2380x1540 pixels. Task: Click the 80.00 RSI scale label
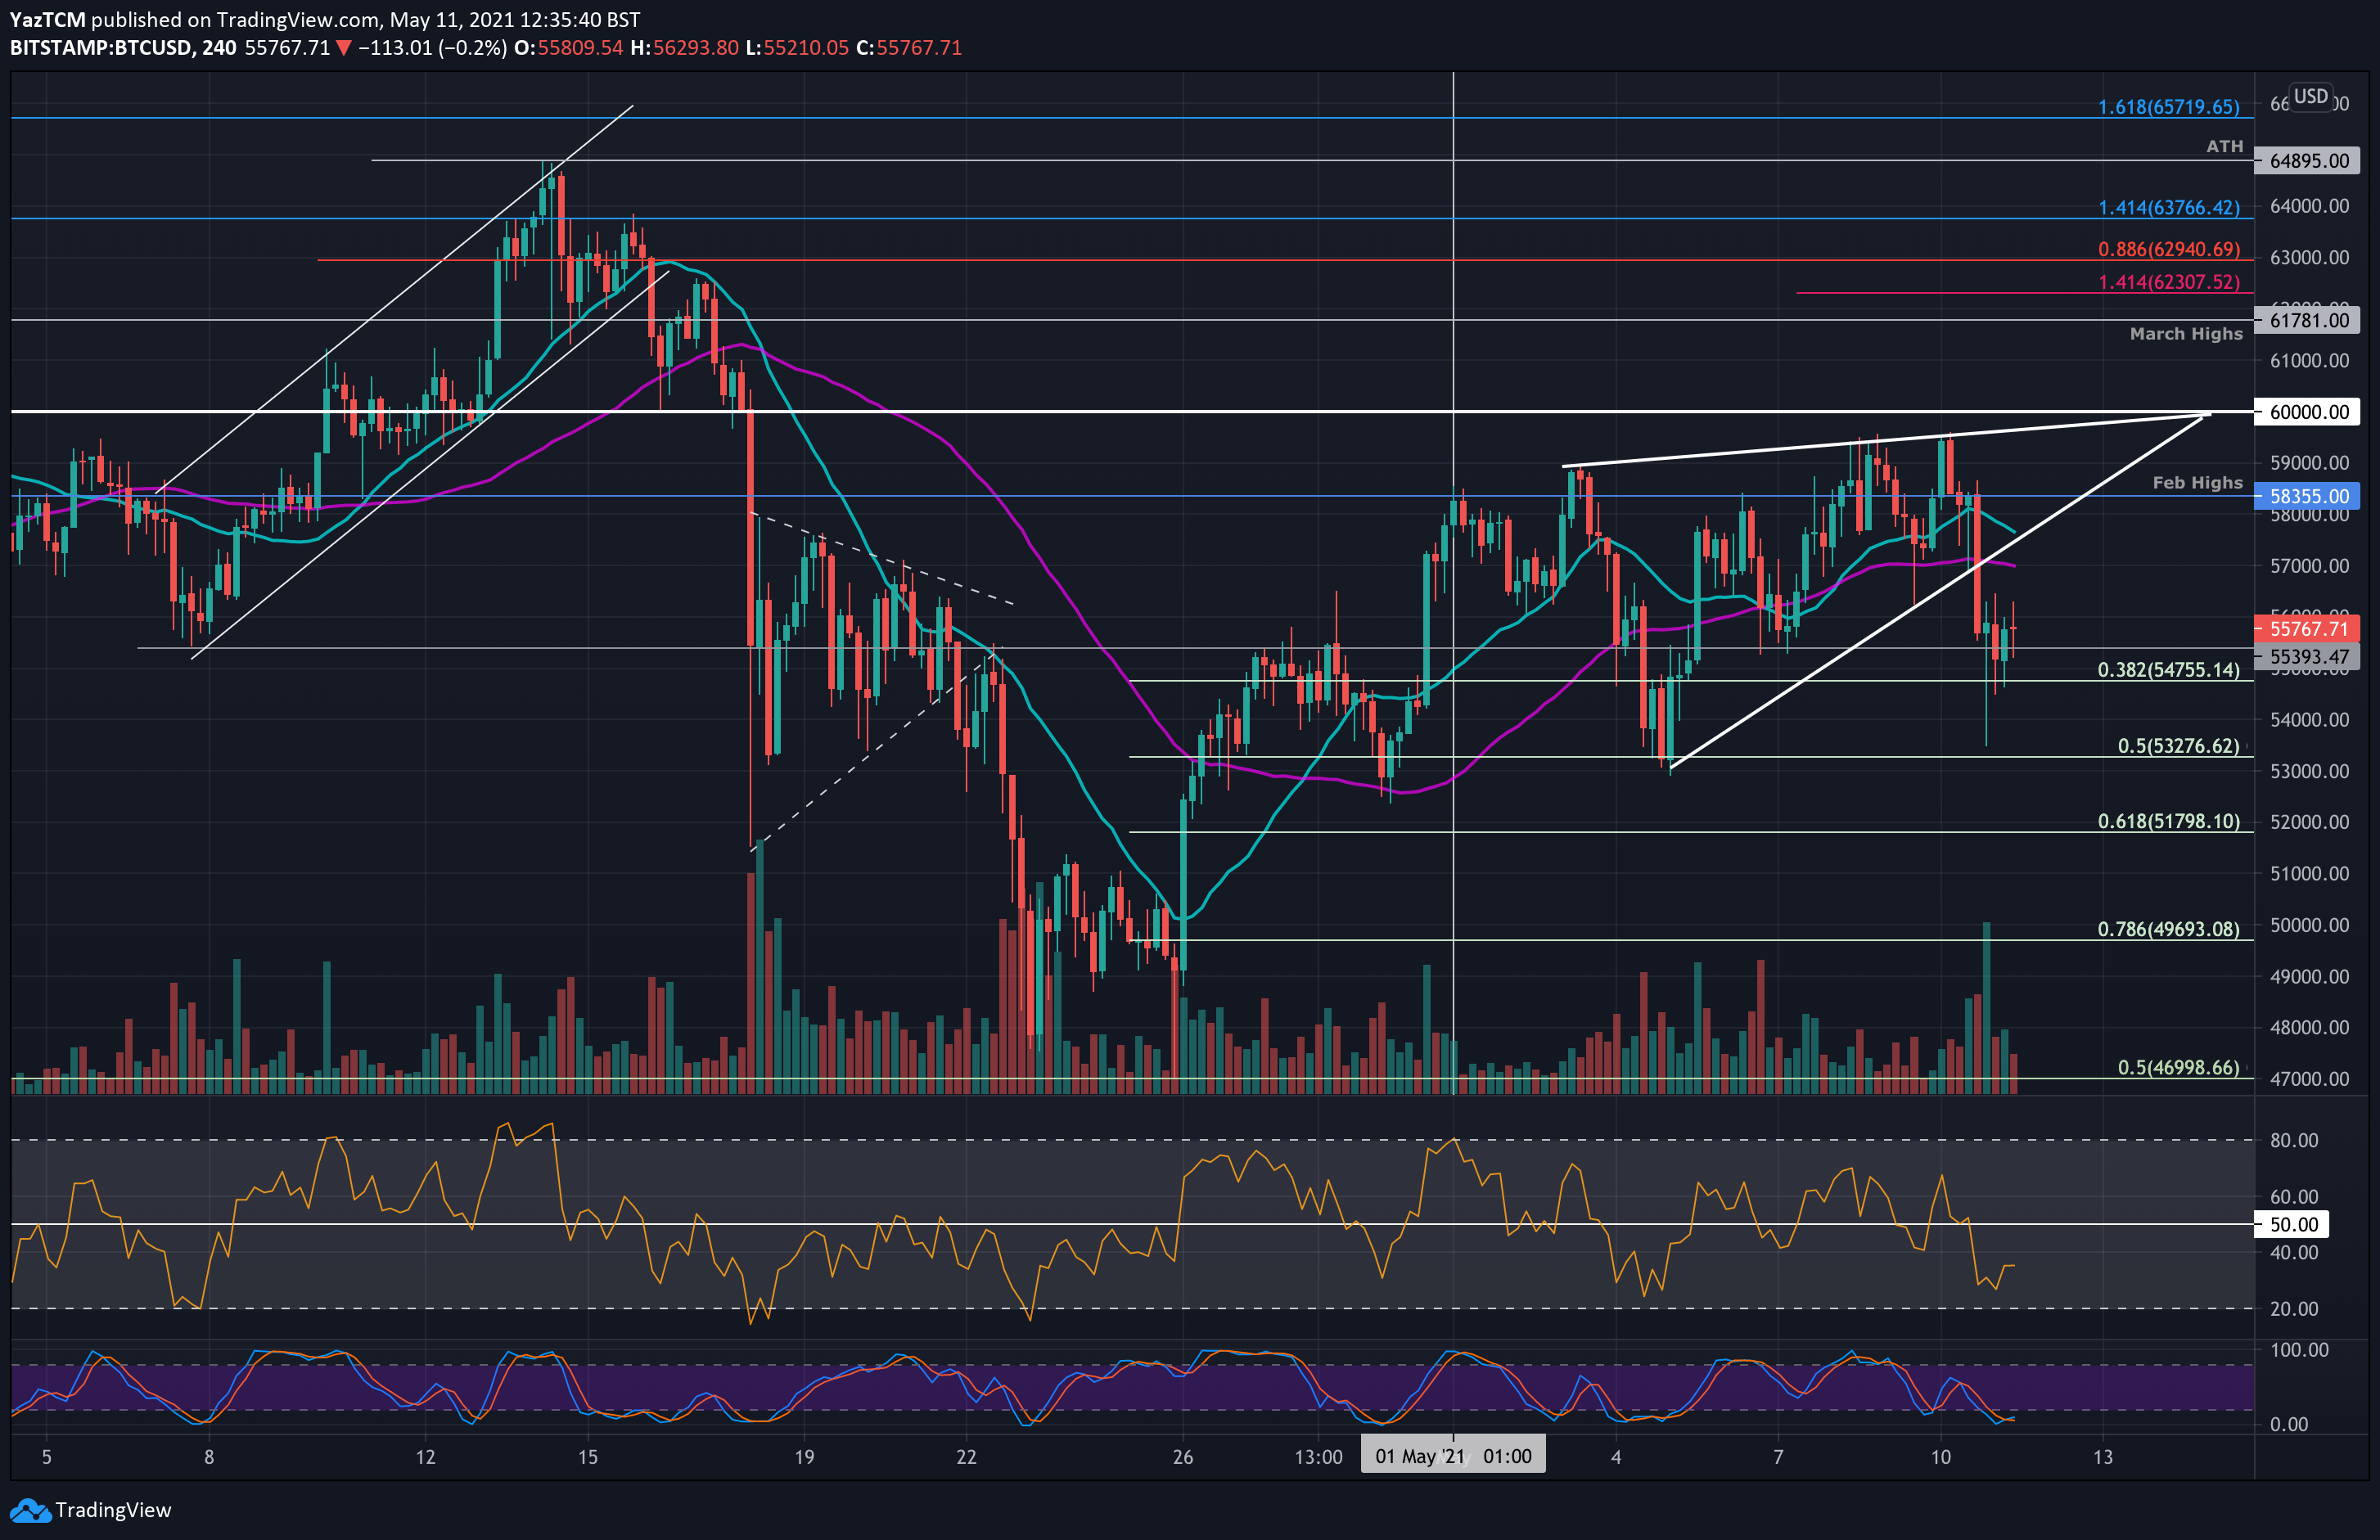coord(2294,1140)
